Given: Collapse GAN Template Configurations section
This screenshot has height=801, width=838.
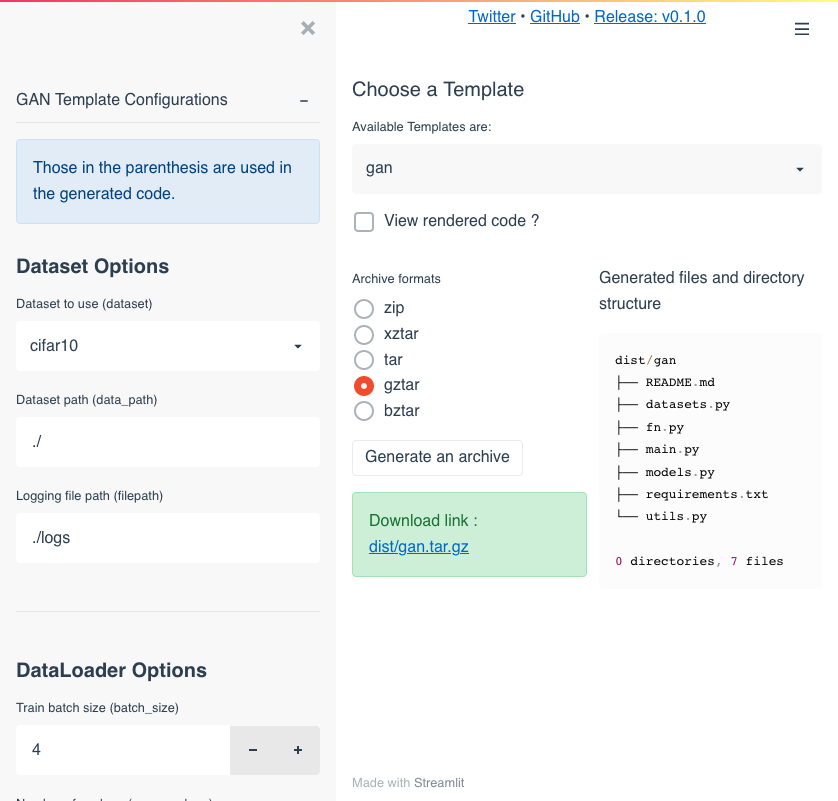Looking at the screenshot, I should coord(304,100).
